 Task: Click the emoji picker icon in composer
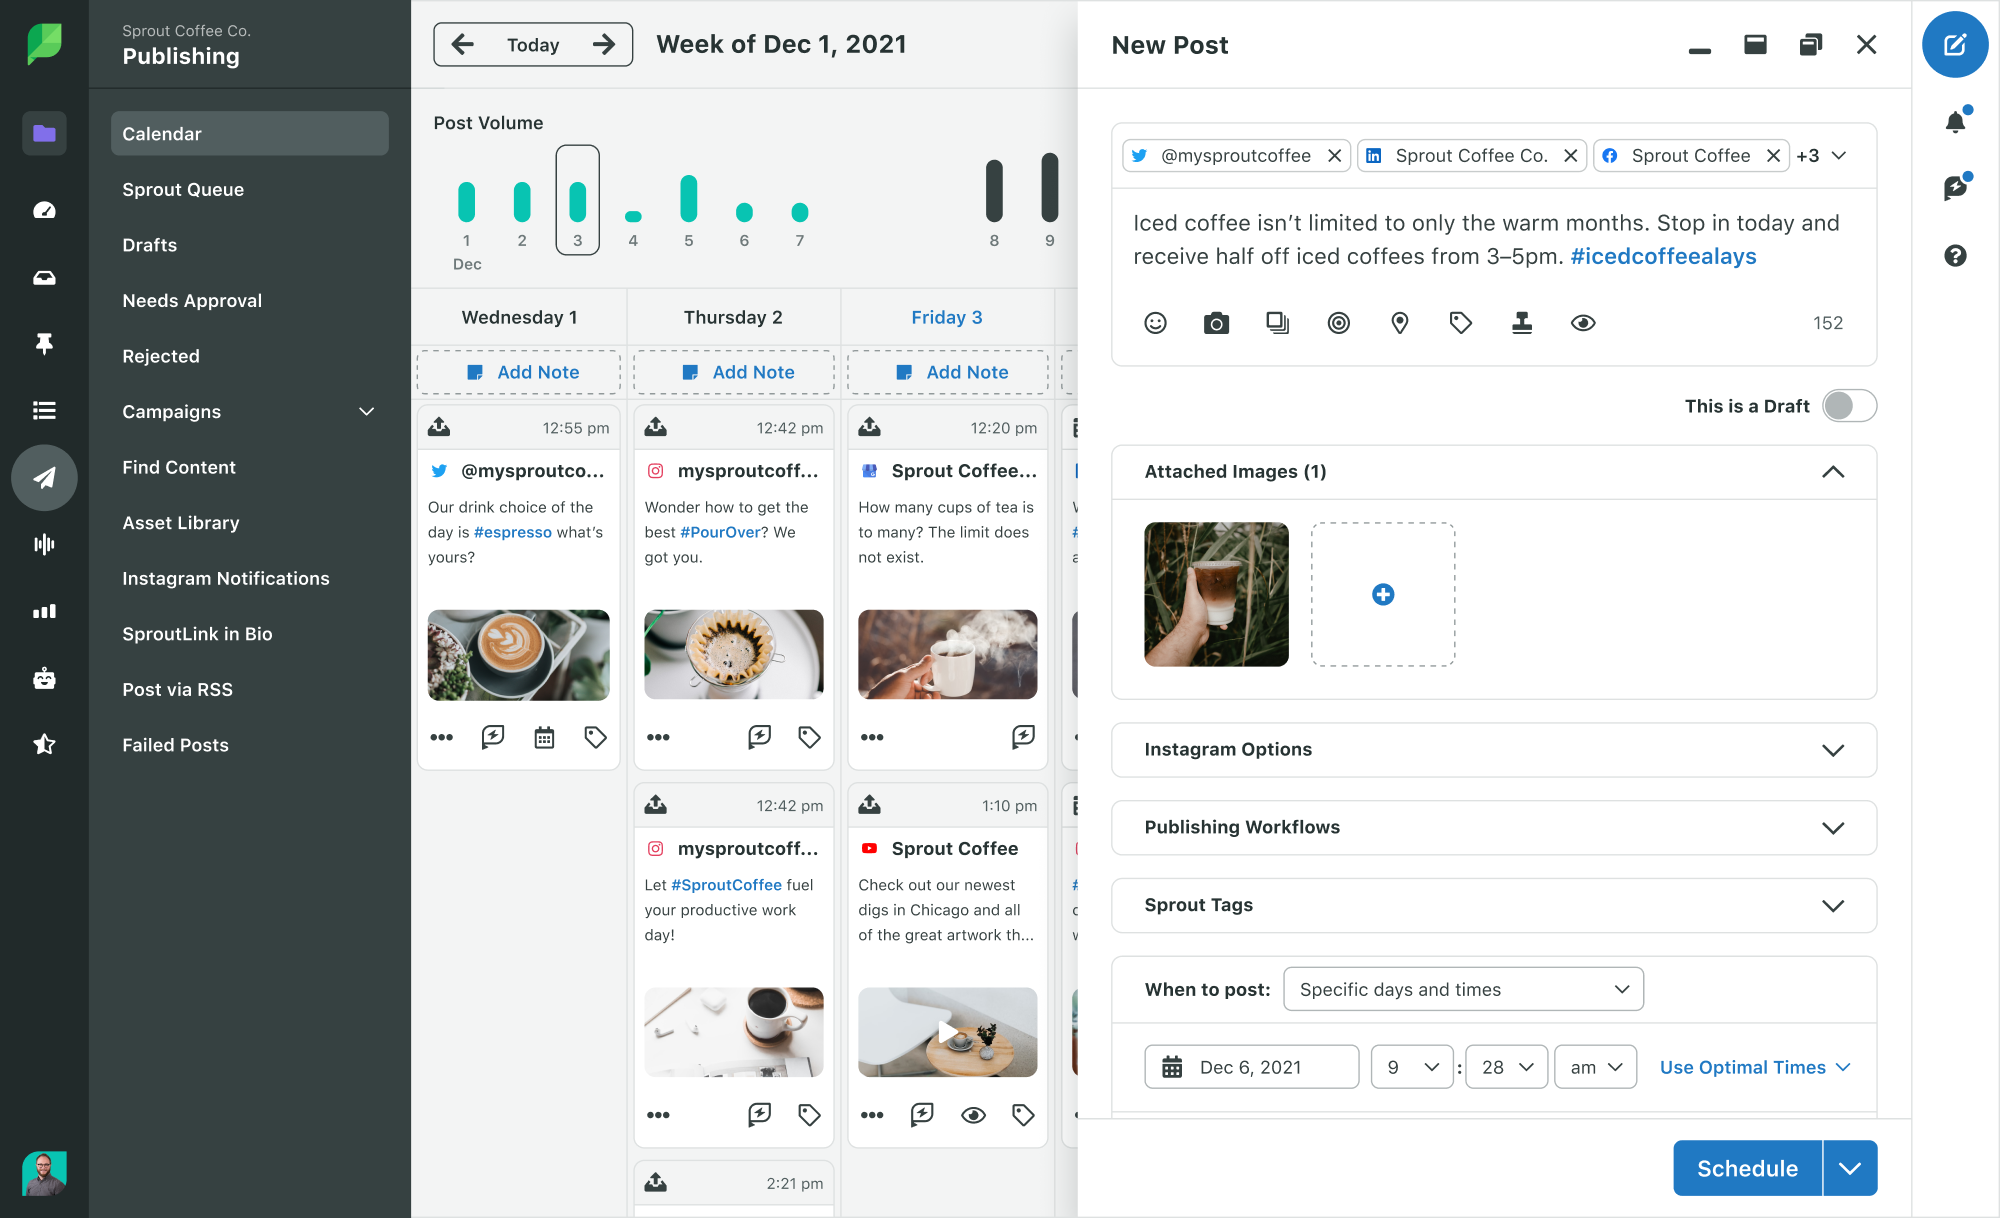click(x=1154, y=323)
